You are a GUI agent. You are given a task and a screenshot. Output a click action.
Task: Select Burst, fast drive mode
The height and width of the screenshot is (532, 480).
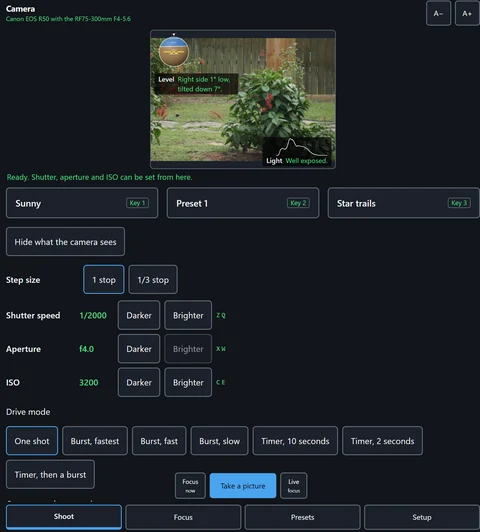[x=159, y=441]
